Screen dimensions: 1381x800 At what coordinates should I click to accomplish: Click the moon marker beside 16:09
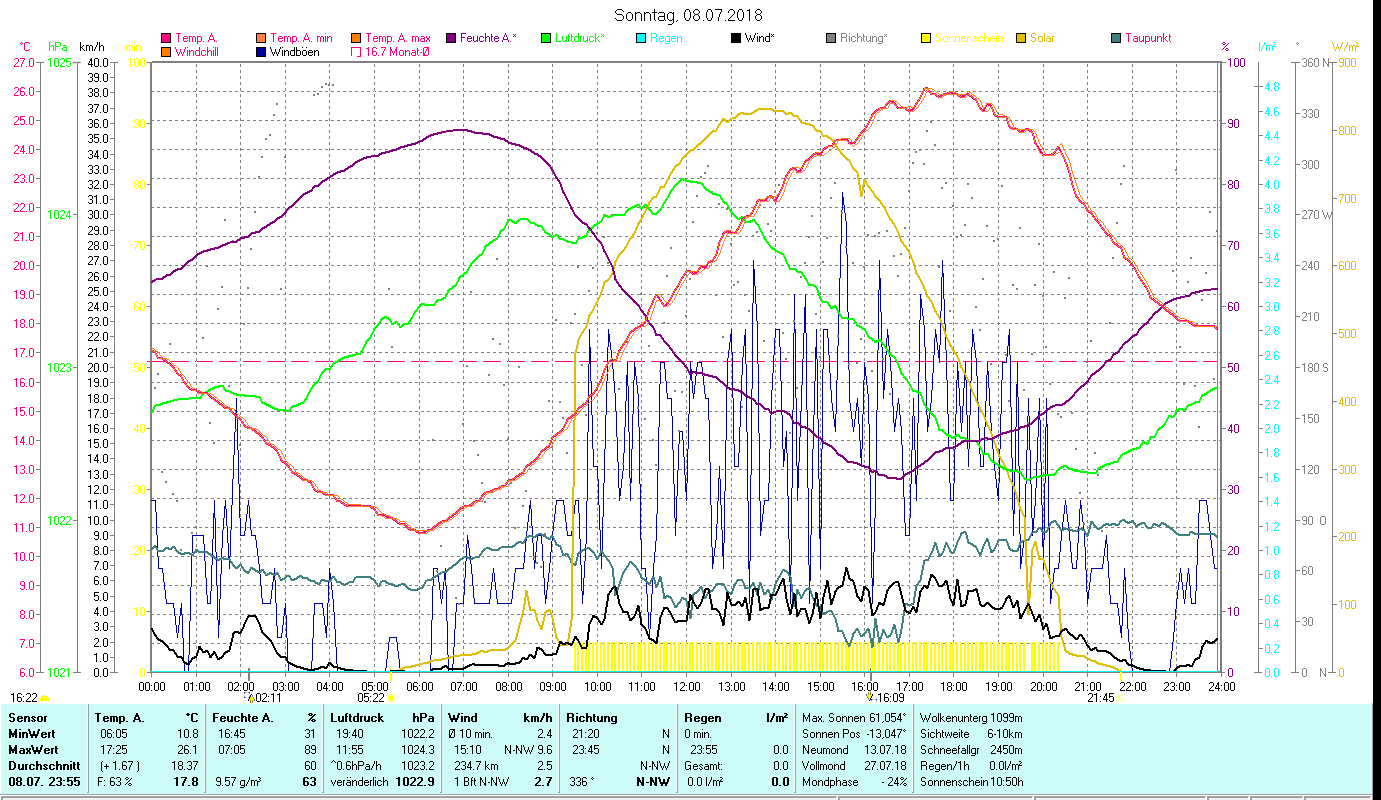click(871, 698)
